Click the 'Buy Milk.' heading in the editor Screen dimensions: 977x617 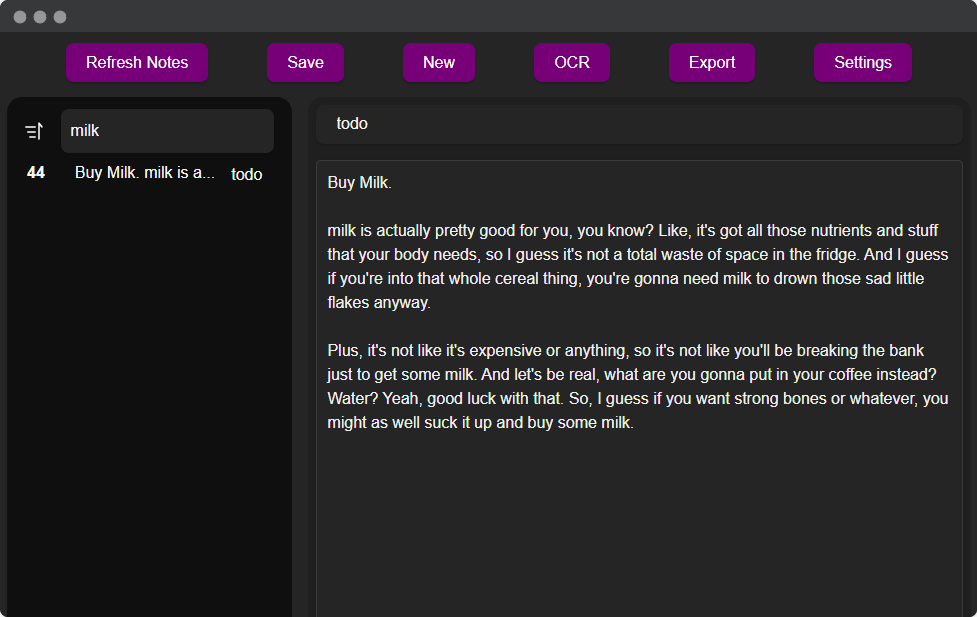pyautogui.click(x=359, y=183)
